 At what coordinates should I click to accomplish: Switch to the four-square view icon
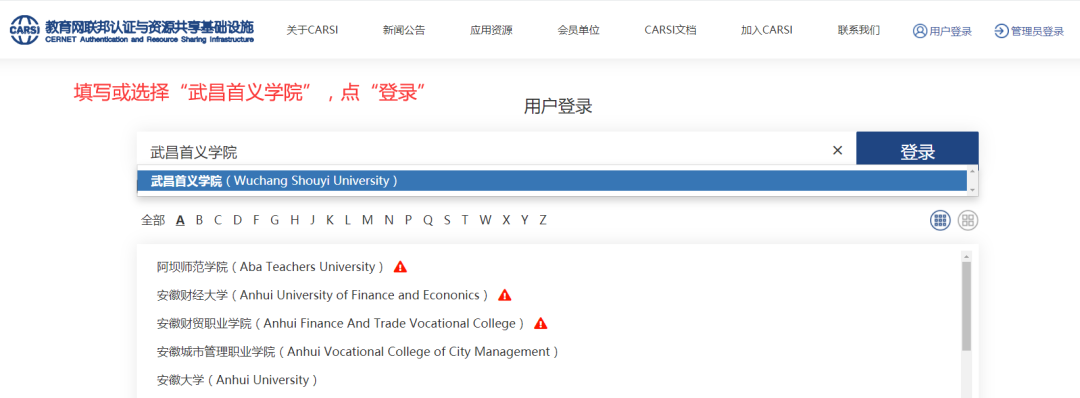pos(968,220)
